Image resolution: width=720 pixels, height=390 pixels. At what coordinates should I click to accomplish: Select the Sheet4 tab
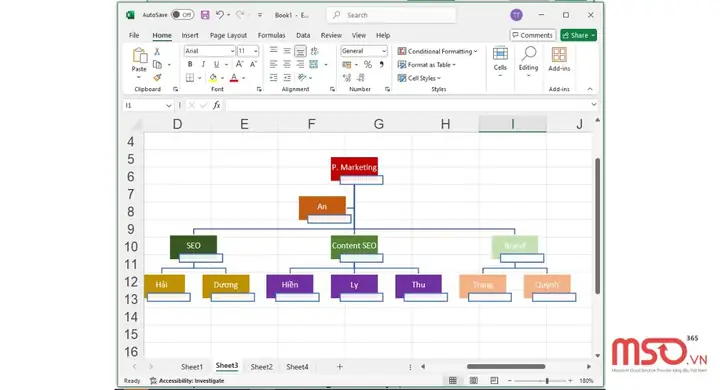pos(298,367)
